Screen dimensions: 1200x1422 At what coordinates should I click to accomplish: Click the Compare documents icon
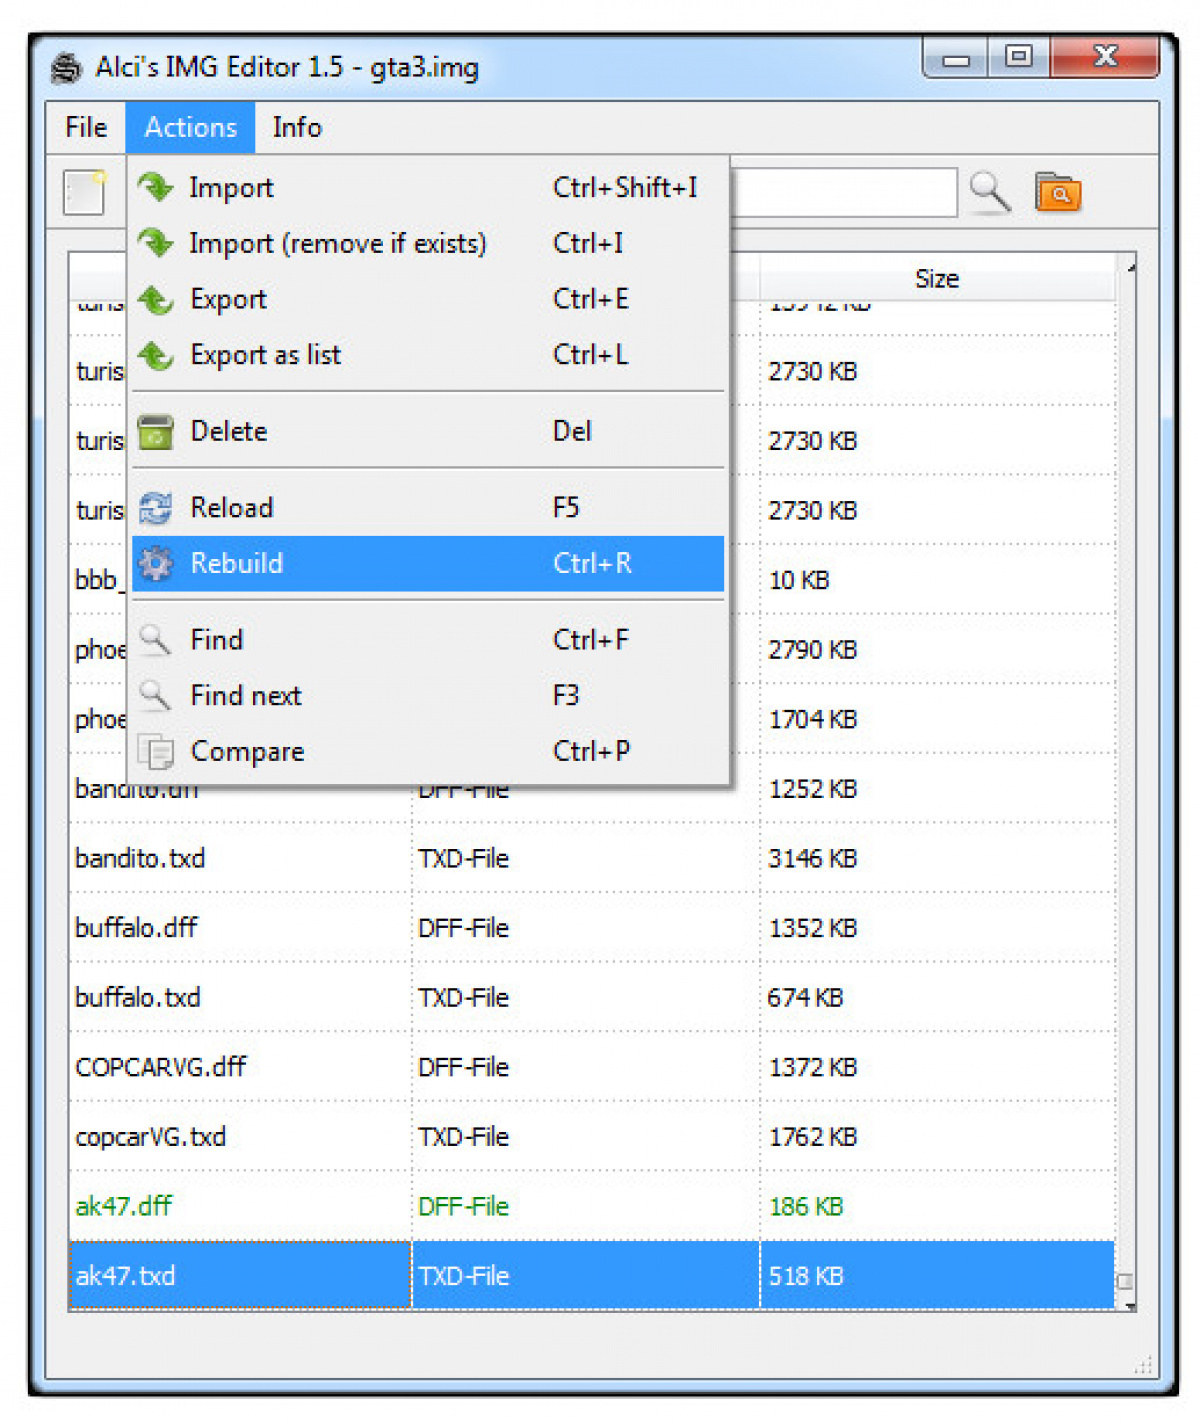156,751
